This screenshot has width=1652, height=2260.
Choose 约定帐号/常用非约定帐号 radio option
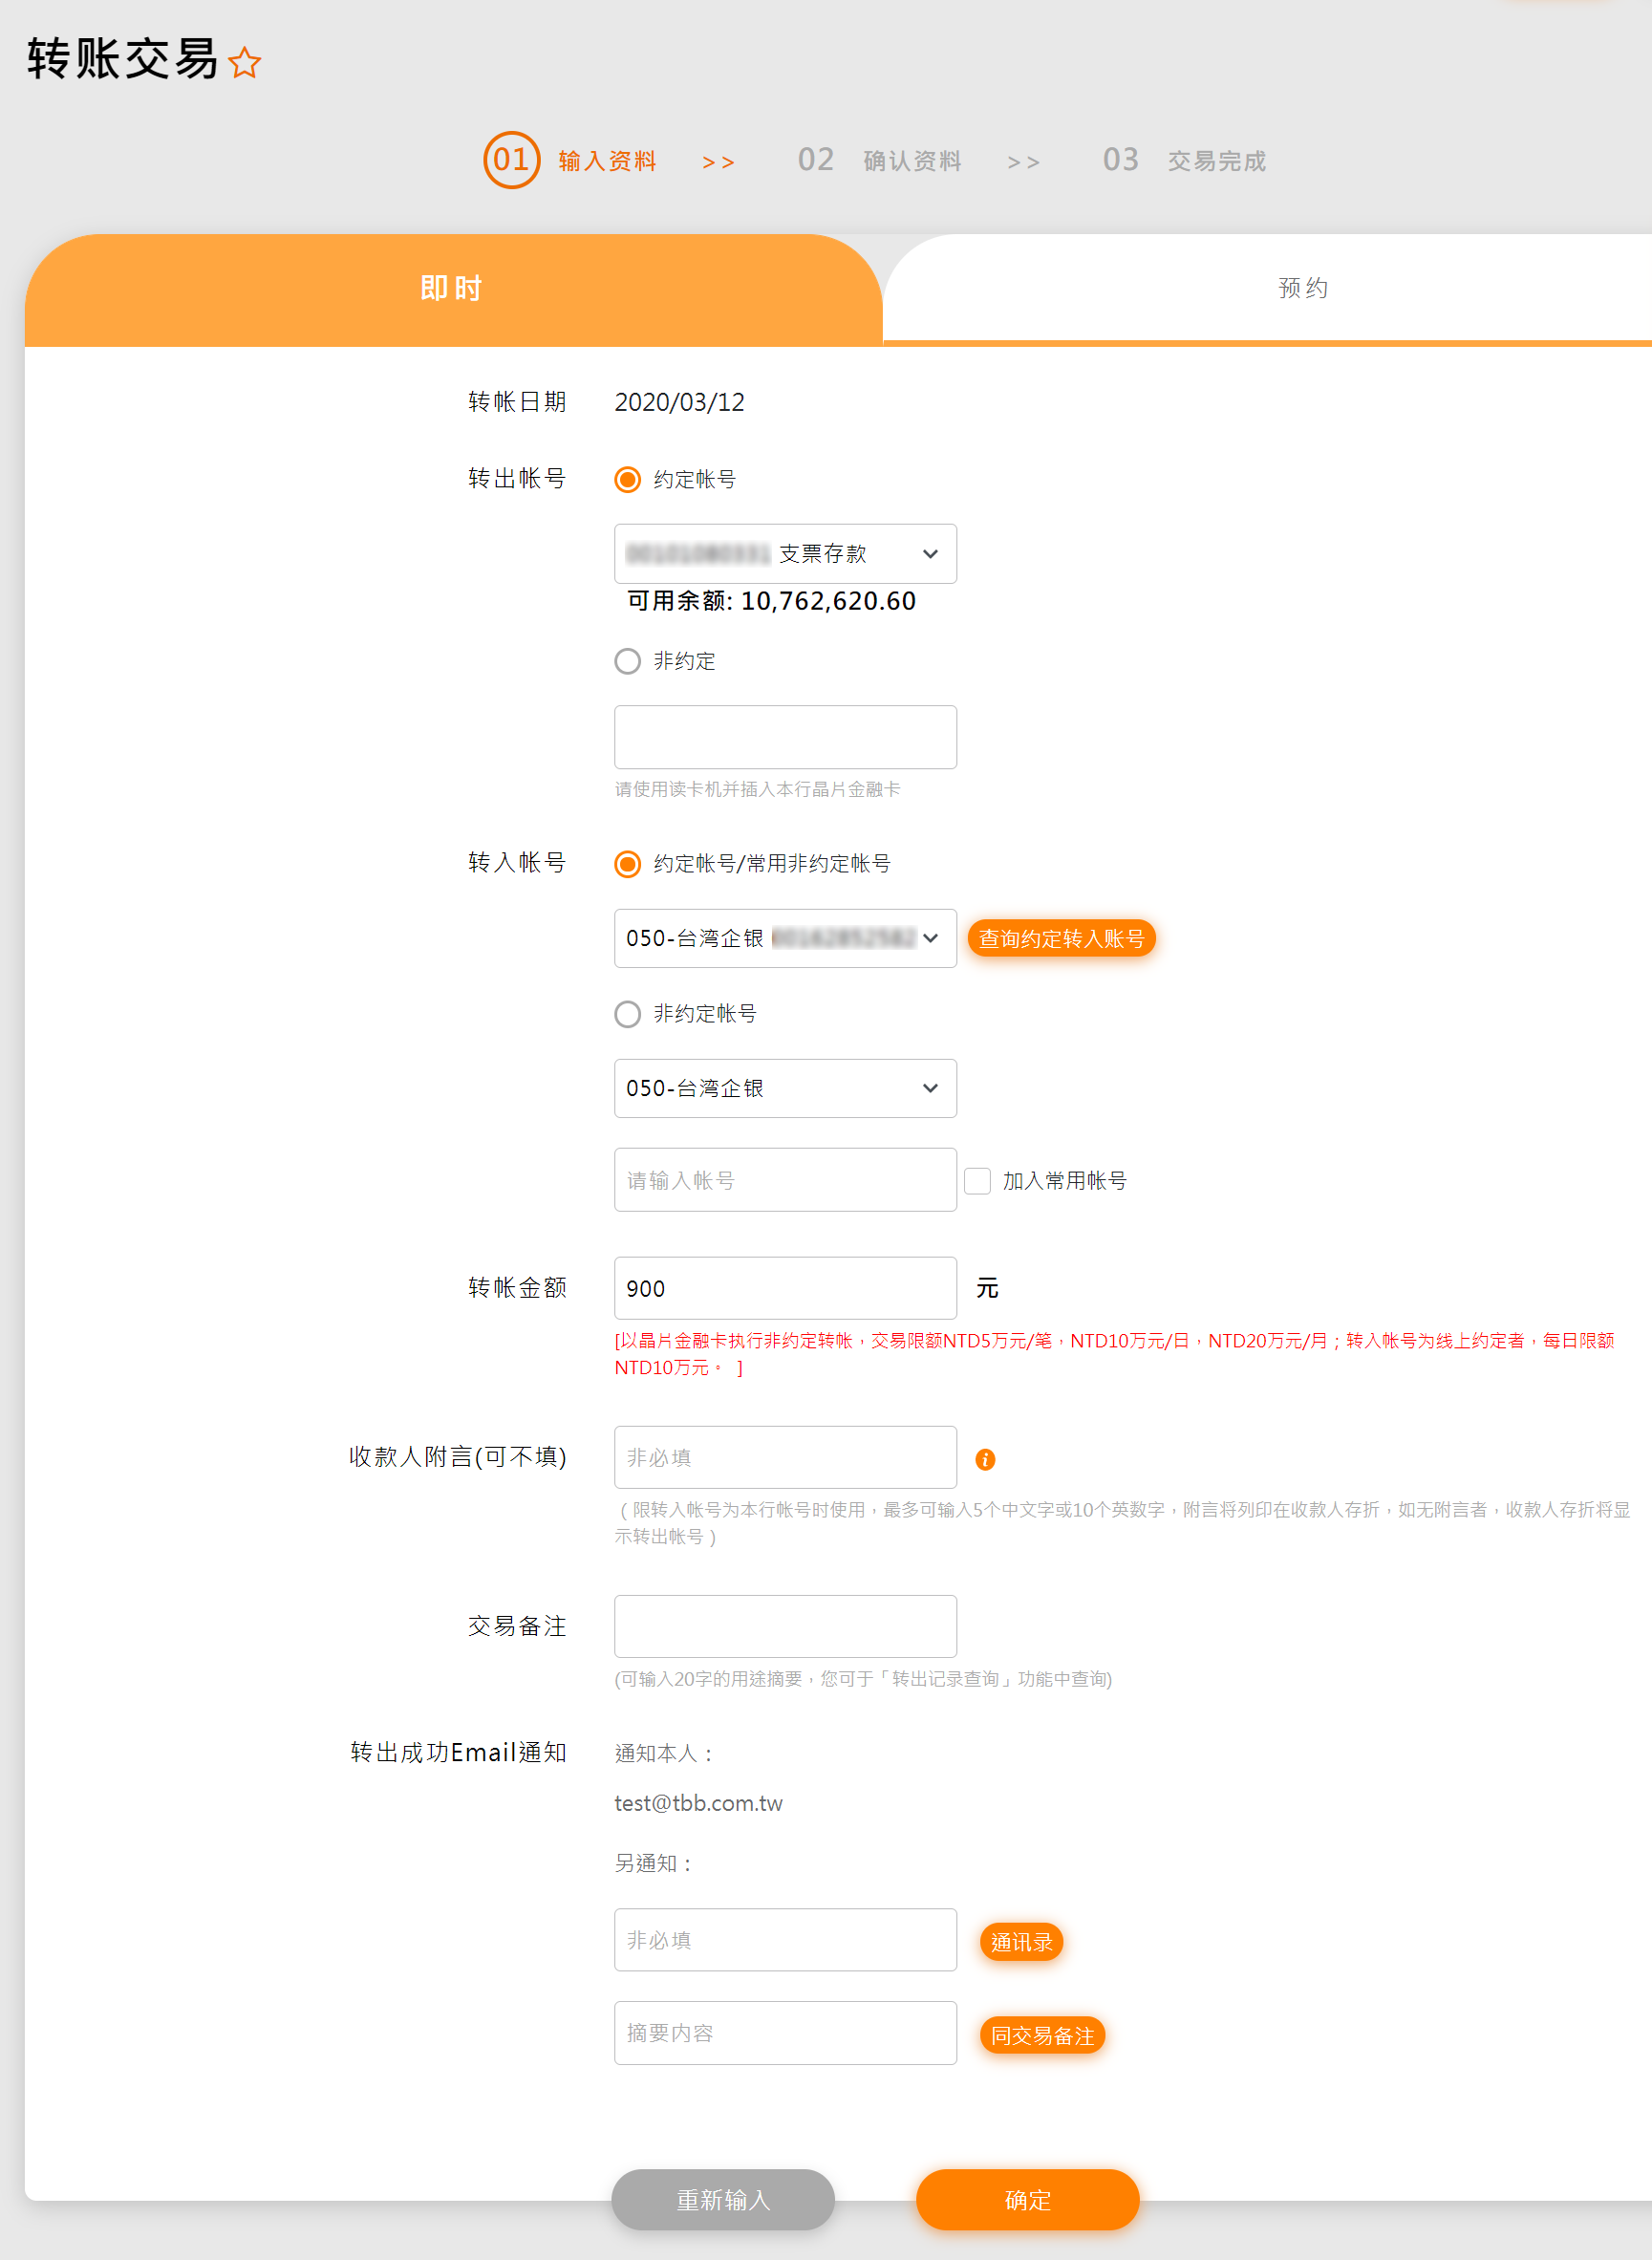tap(627, 864)
